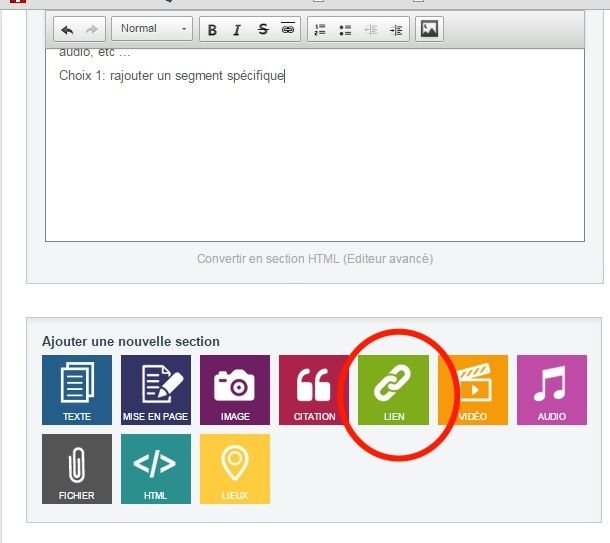Click inside the text editor area

point(315,145)
